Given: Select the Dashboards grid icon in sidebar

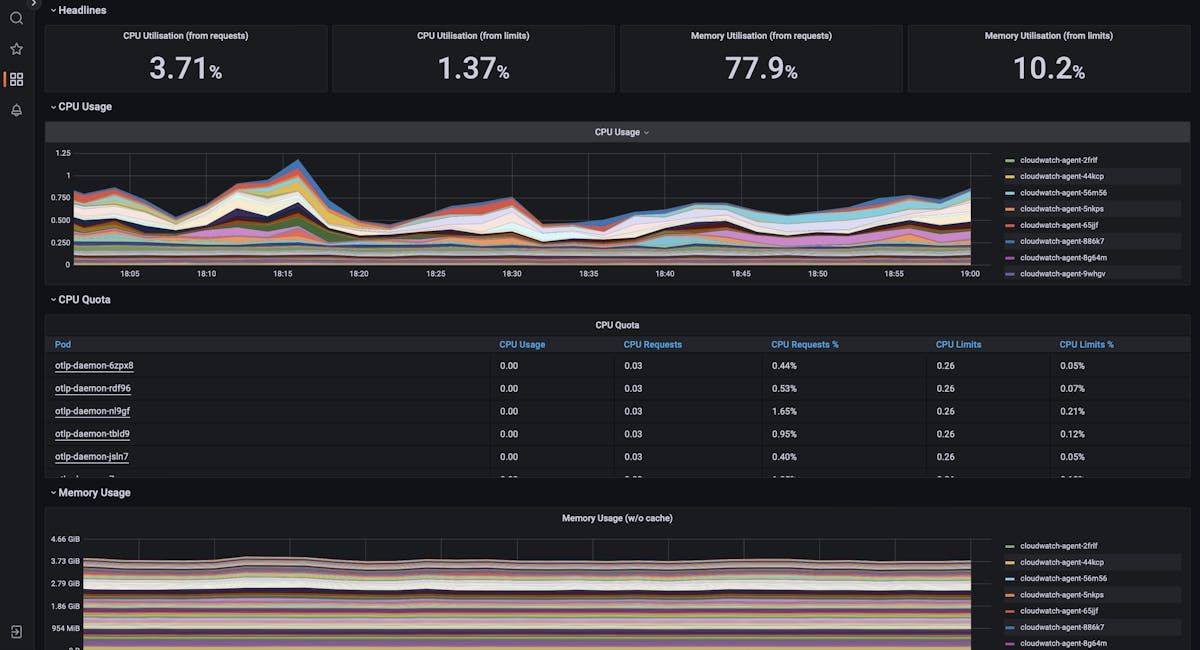Looking at the screenshot, I should coord(15,78).
